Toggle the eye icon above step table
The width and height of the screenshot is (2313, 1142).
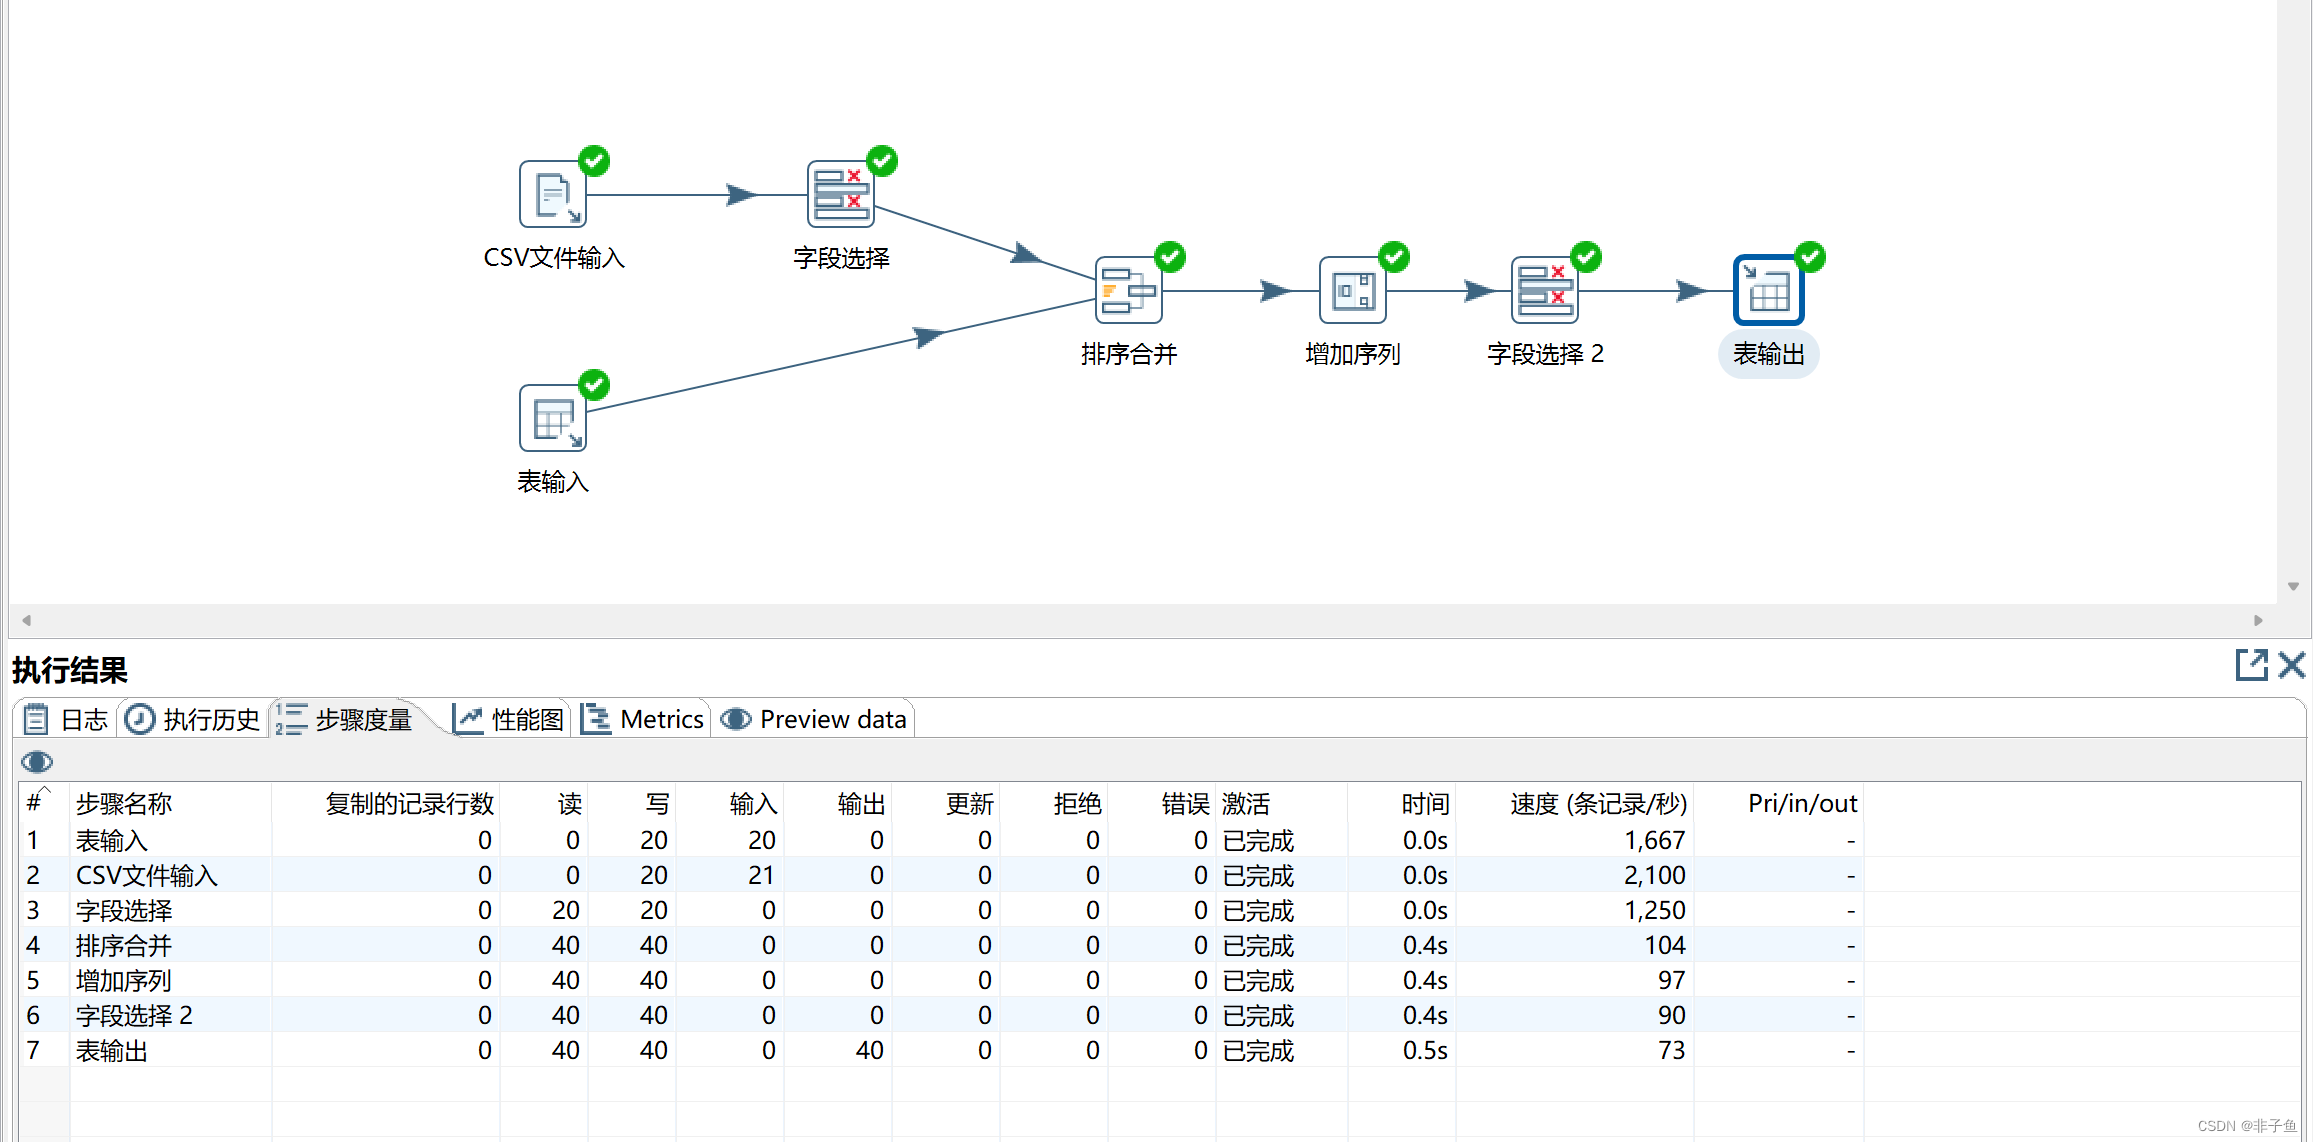pyautogui.click(x=37, y=762)
